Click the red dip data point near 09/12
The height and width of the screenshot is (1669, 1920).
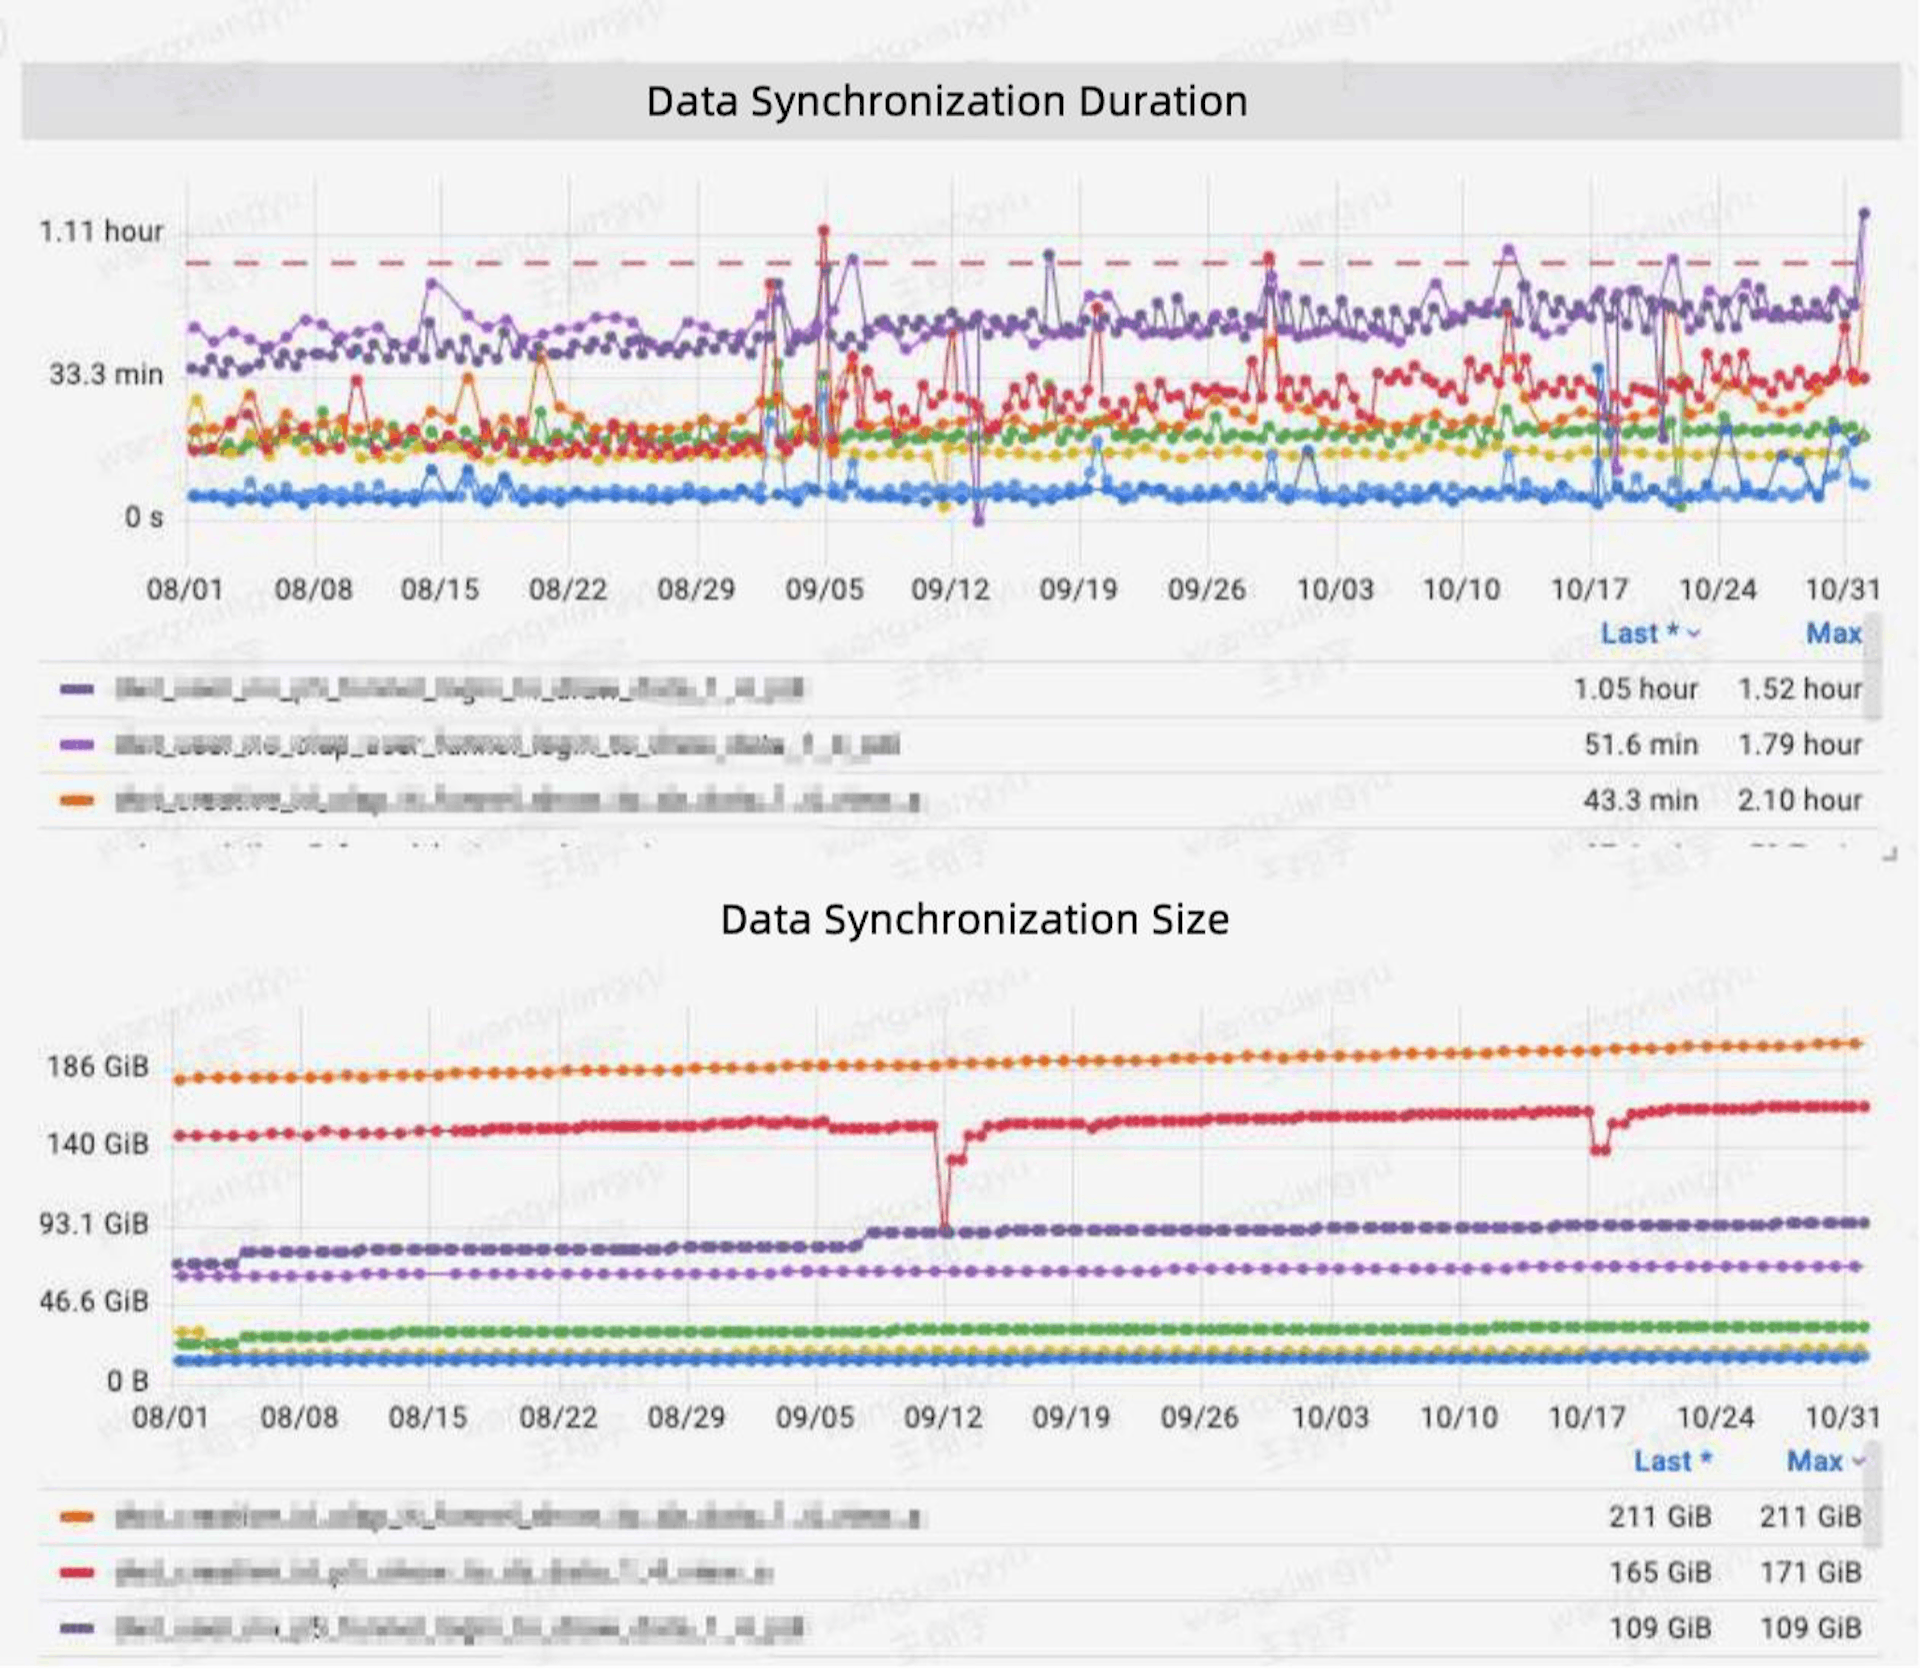tap(946, 1226)
